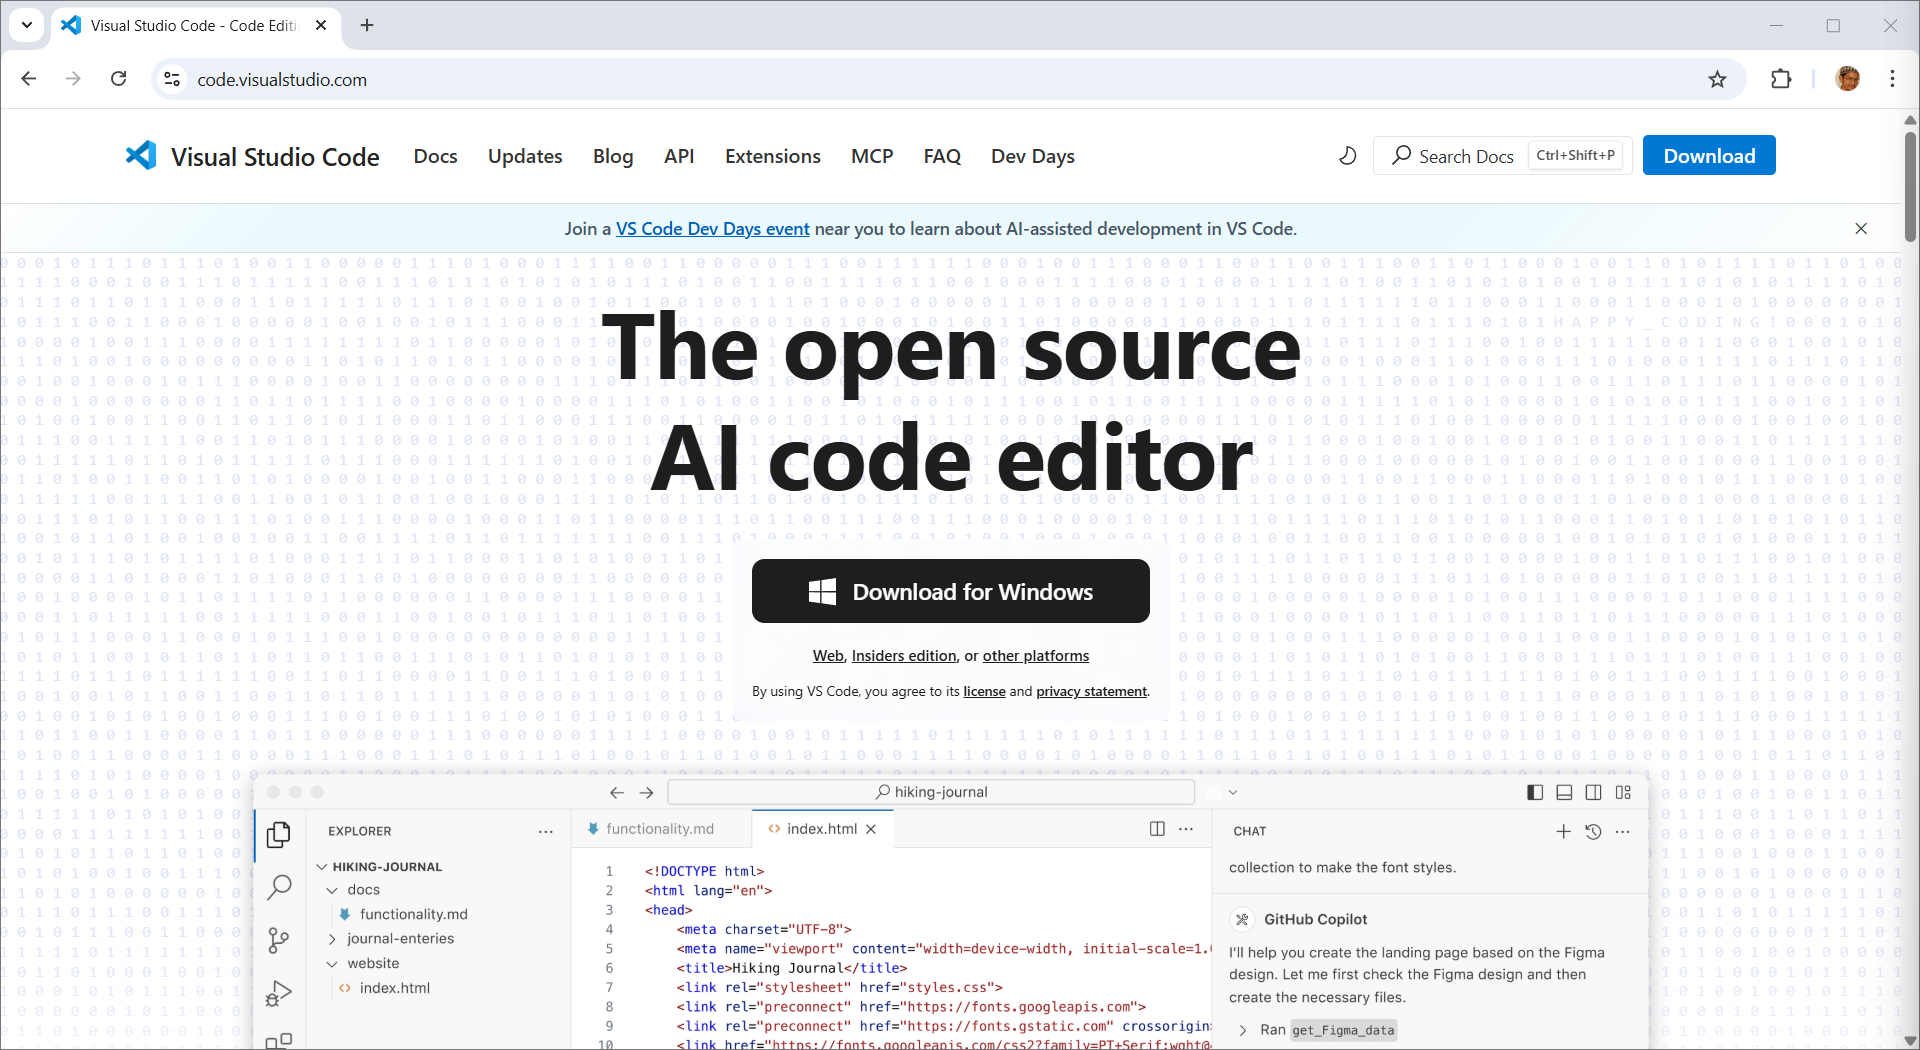
Task: Toggle the primary sidebar layout icon
Action: tap(1535, 792)
